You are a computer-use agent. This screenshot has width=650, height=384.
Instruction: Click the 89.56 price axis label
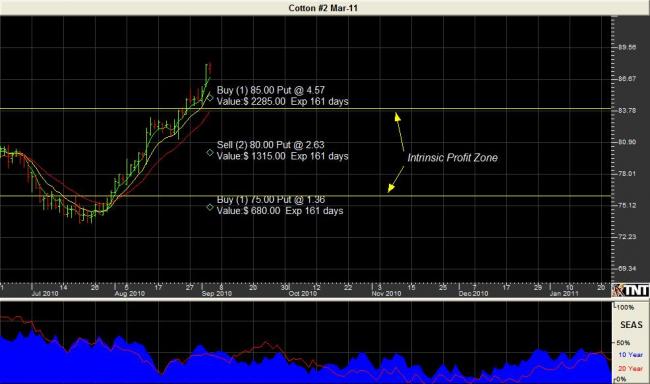point(627,47)
